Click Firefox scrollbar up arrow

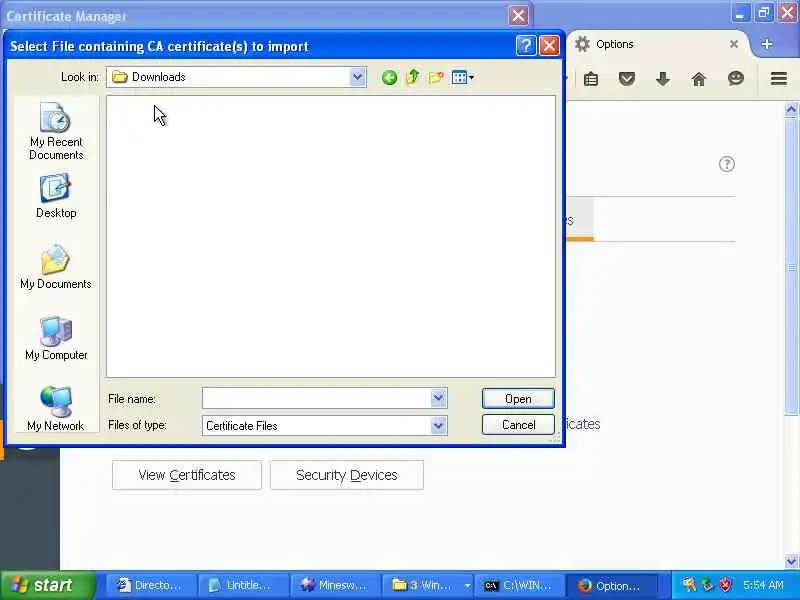tap(791, 109)
